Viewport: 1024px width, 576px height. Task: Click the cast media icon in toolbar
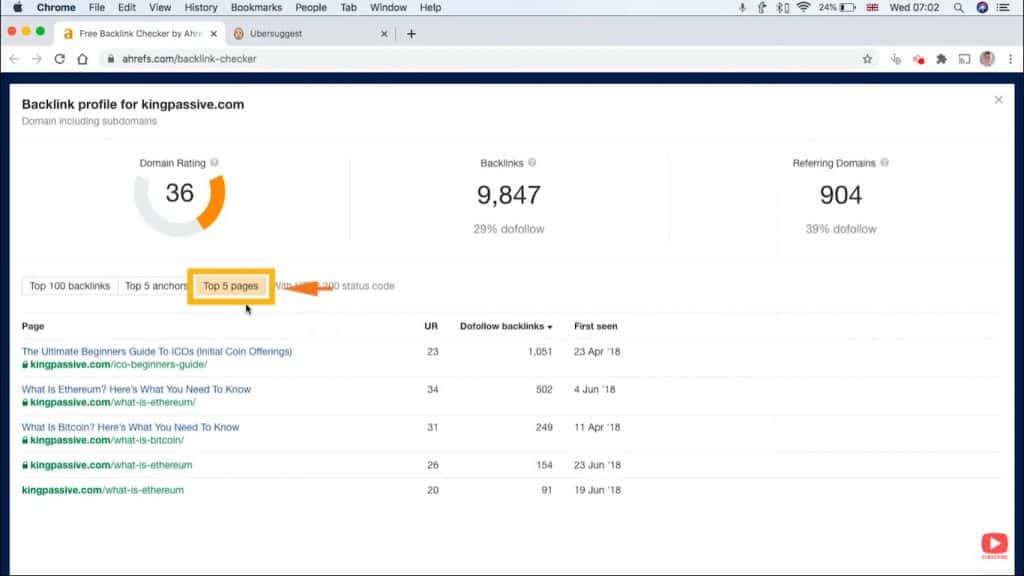coord(964,59)
